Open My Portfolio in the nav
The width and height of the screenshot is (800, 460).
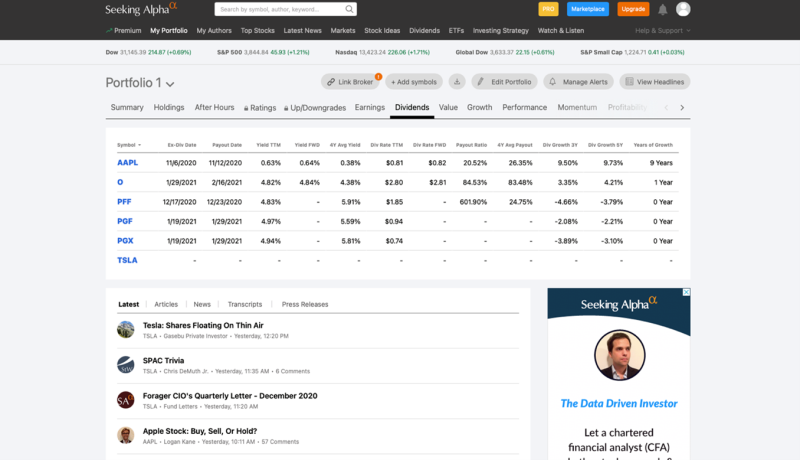point(169,31)
